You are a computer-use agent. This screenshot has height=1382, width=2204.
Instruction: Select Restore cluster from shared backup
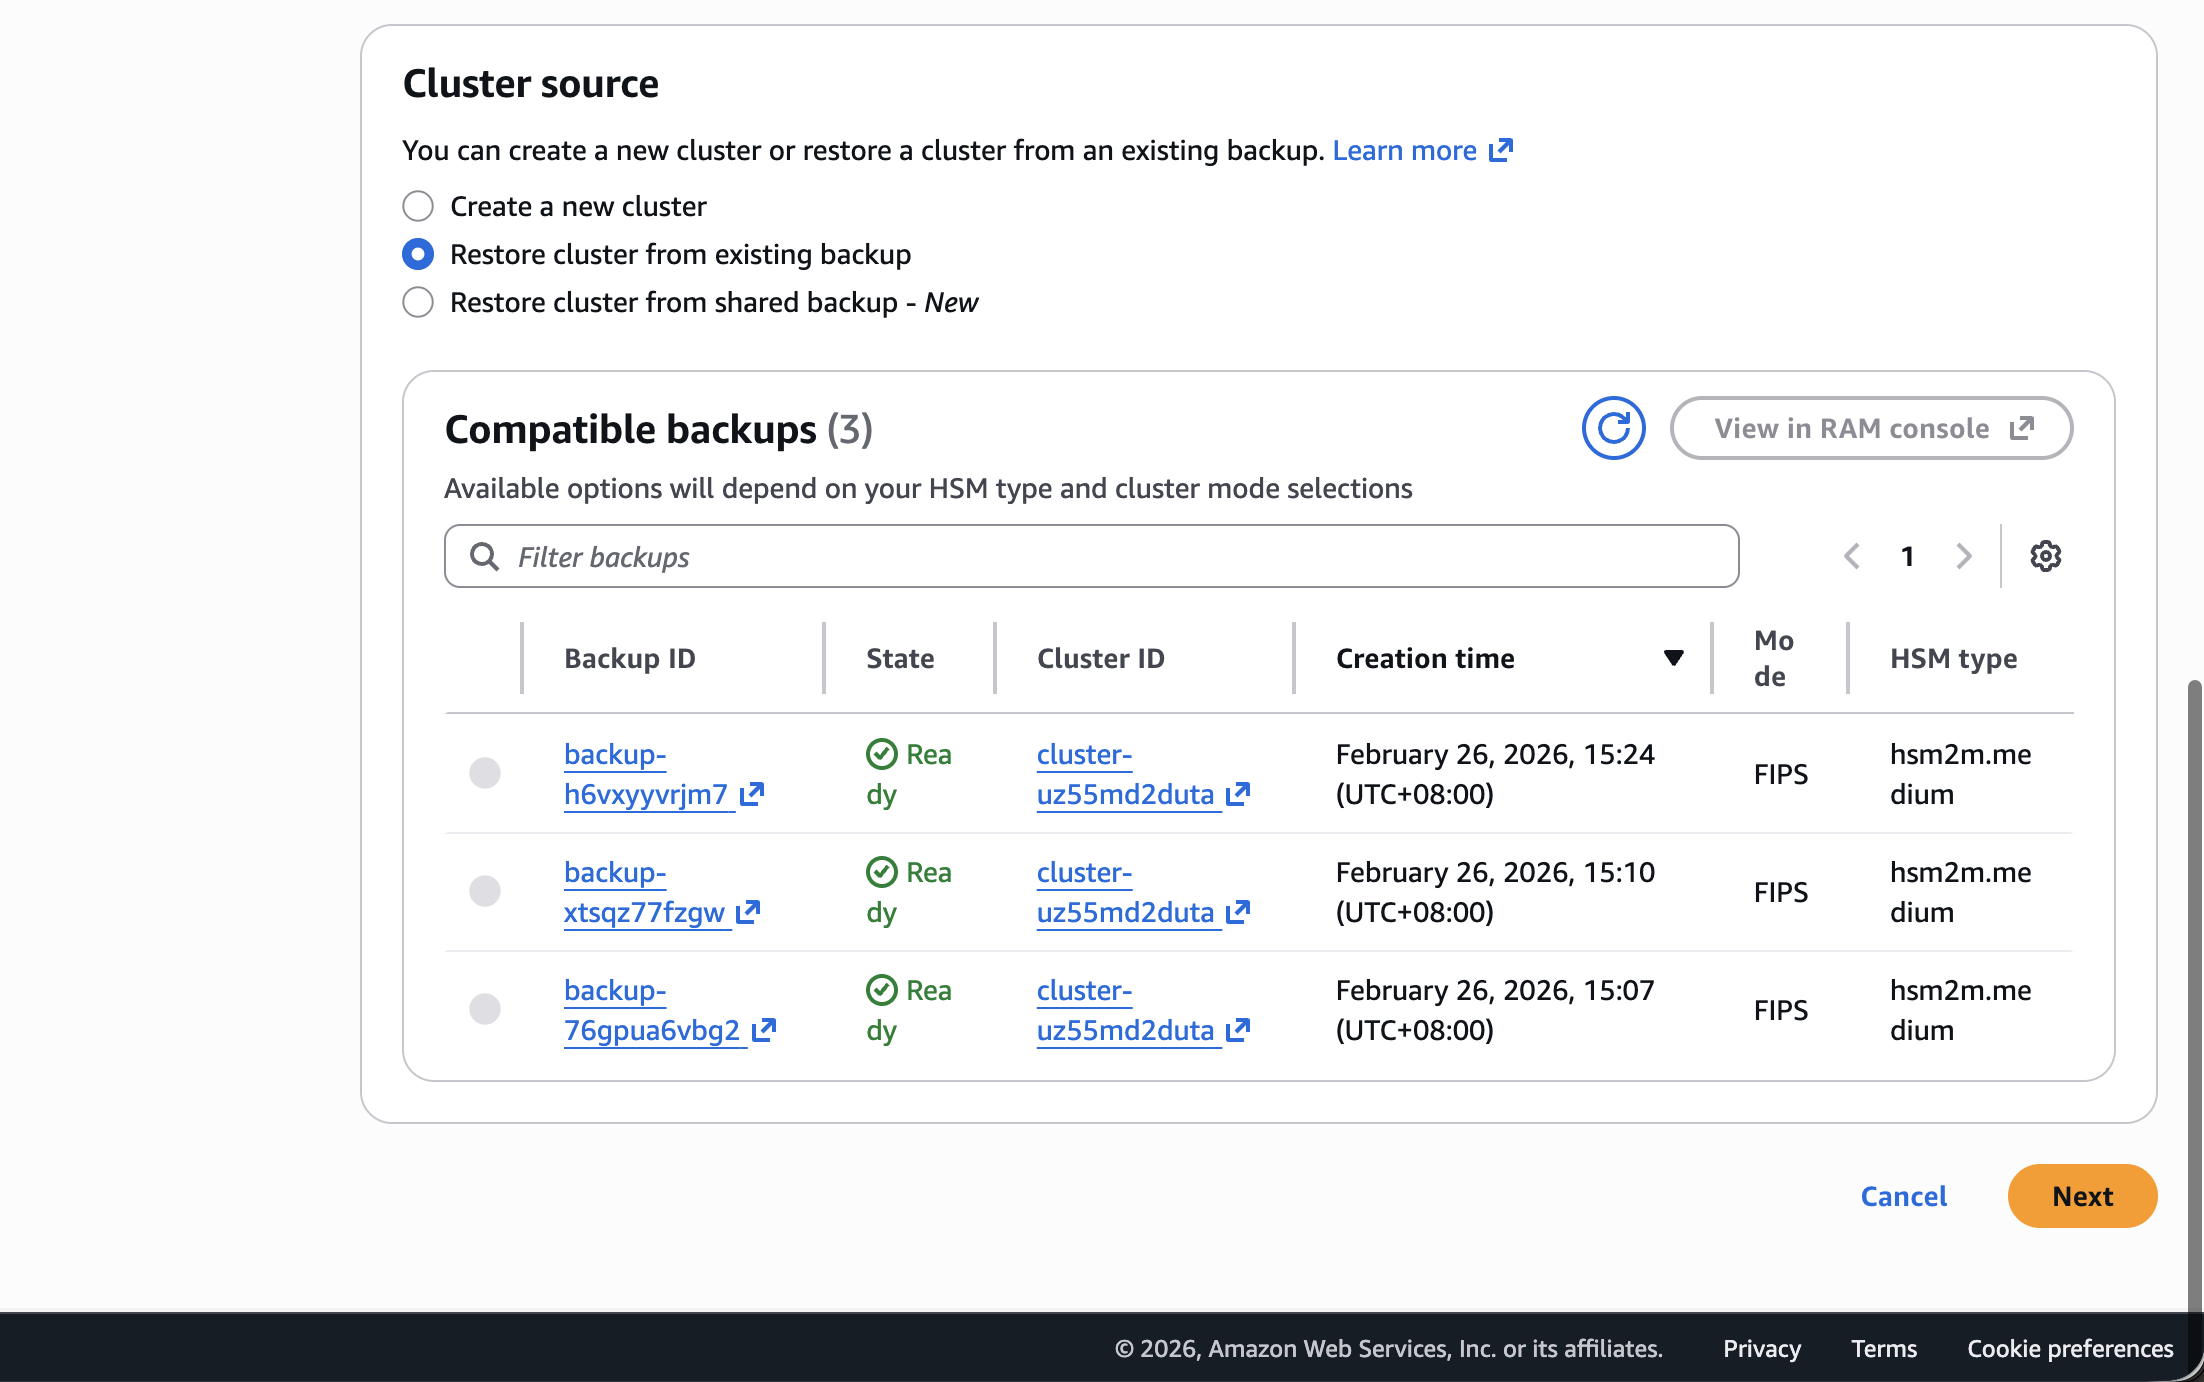[x=418, y=302]
